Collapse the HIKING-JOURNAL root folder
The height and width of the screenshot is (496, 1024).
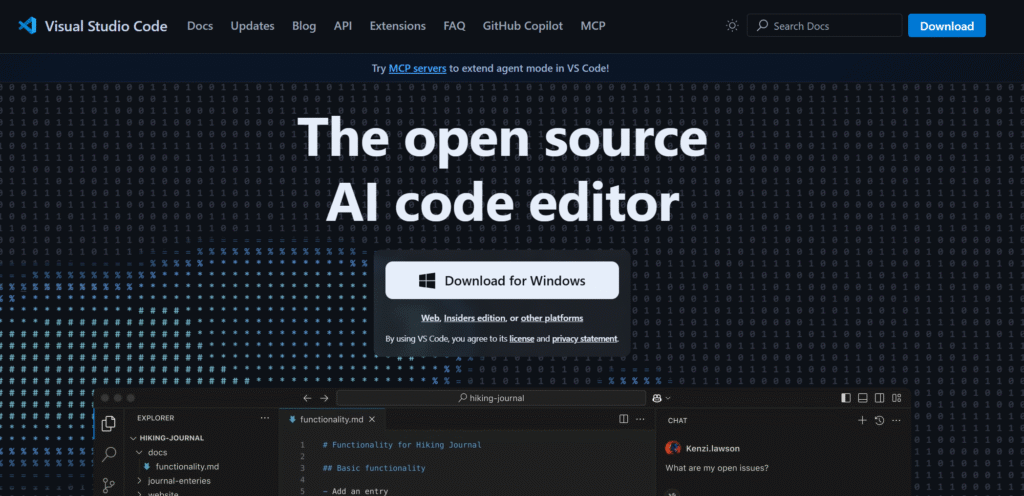pos(134,439)
